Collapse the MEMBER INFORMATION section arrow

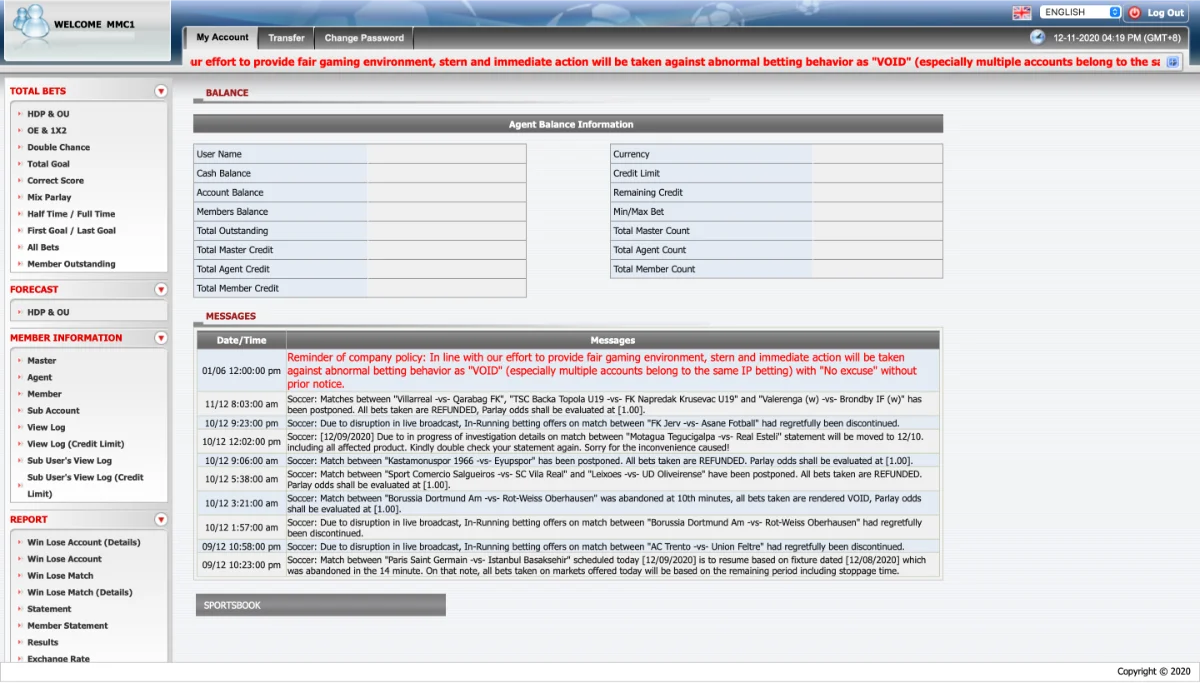[x=160, y=338]
